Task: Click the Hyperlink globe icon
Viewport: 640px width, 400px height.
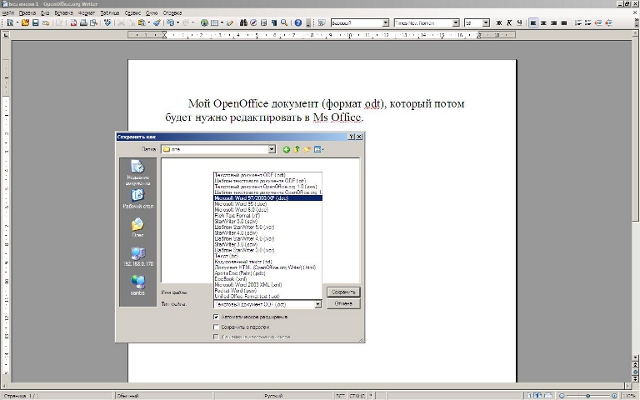Action: 204,23
